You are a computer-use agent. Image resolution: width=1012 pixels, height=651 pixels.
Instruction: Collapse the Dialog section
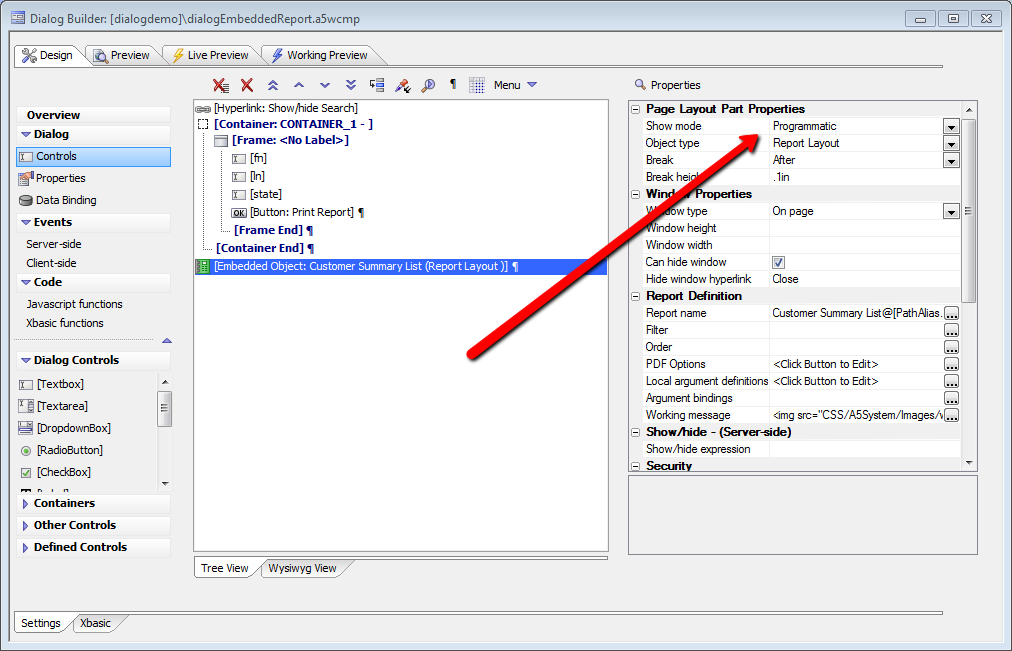coord(26,134)
